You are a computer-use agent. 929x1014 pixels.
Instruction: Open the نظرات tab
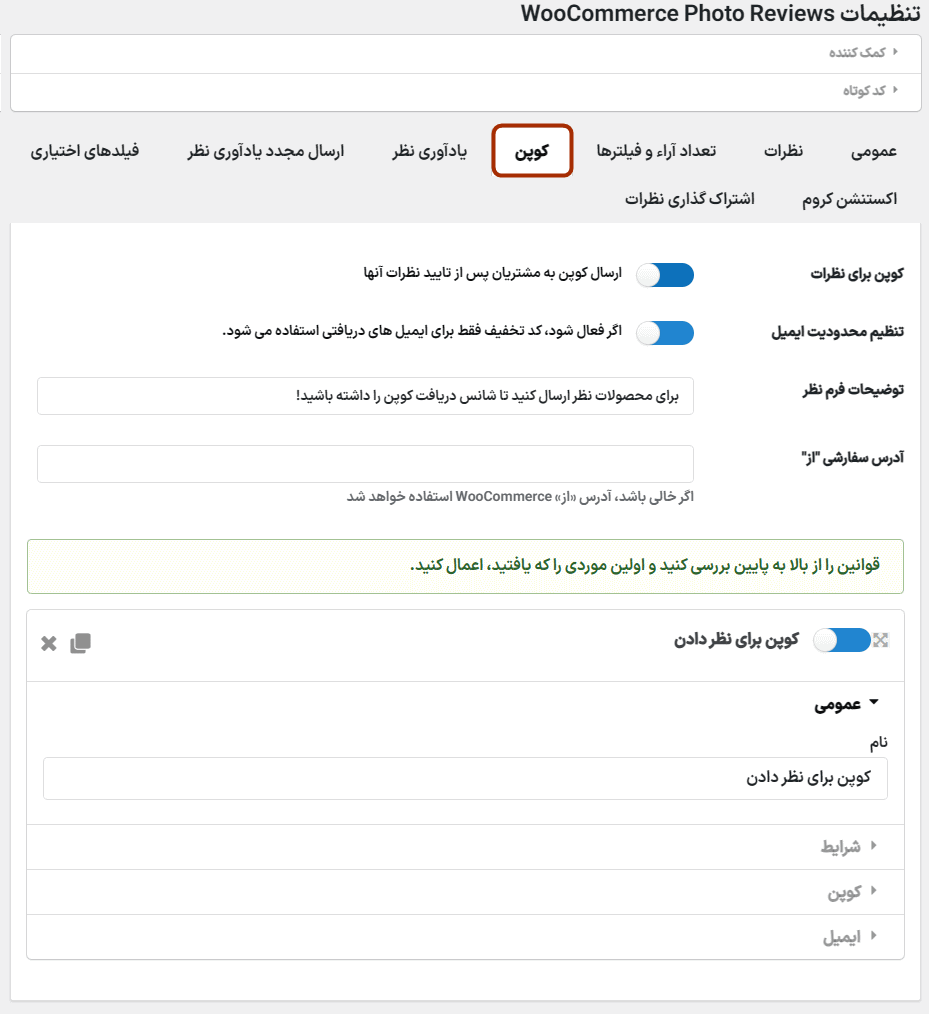[x=784, y=151]
